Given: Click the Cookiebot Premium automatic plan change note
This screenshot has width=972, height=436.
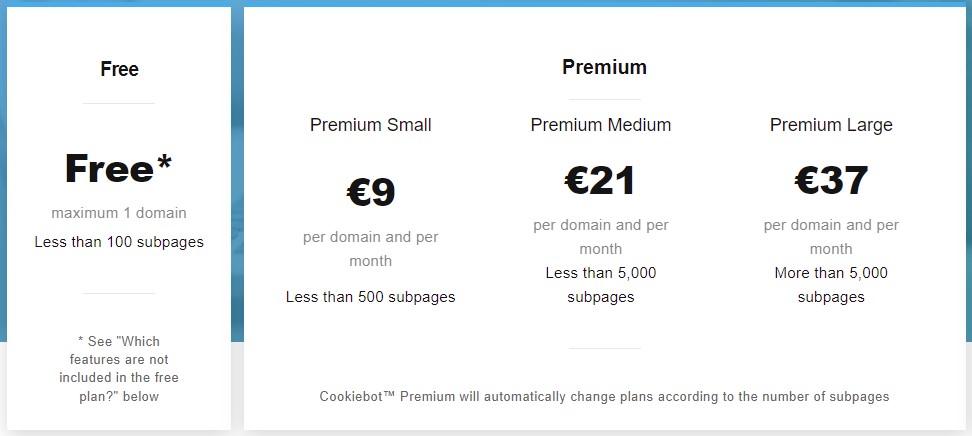Looking at the screenshot, I should tap(604, 397).
